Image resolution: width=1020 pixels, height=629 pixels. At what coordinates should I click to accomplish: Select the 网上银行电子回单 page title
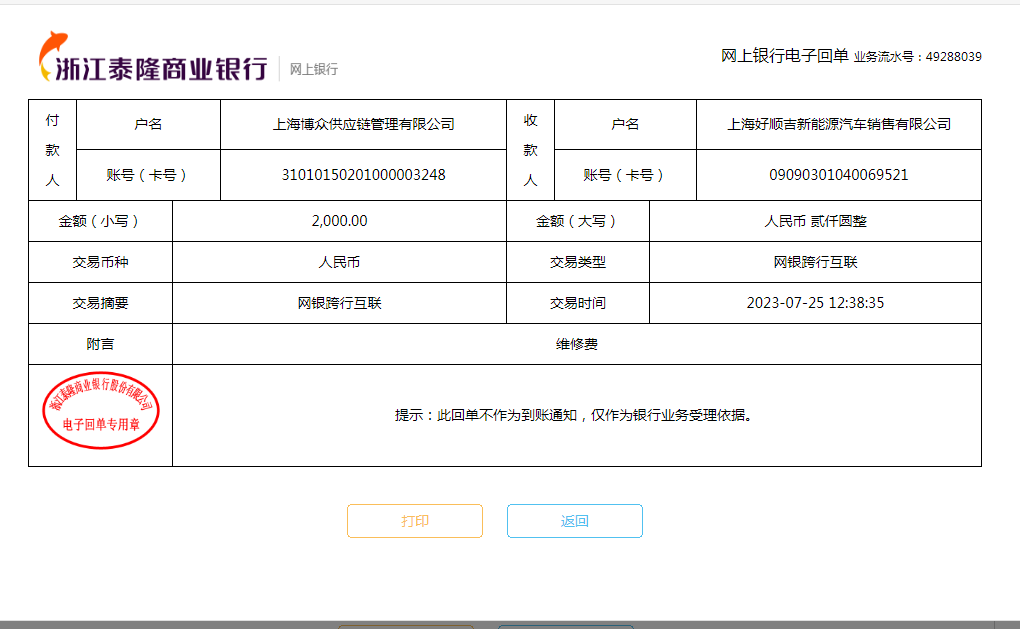784,56
